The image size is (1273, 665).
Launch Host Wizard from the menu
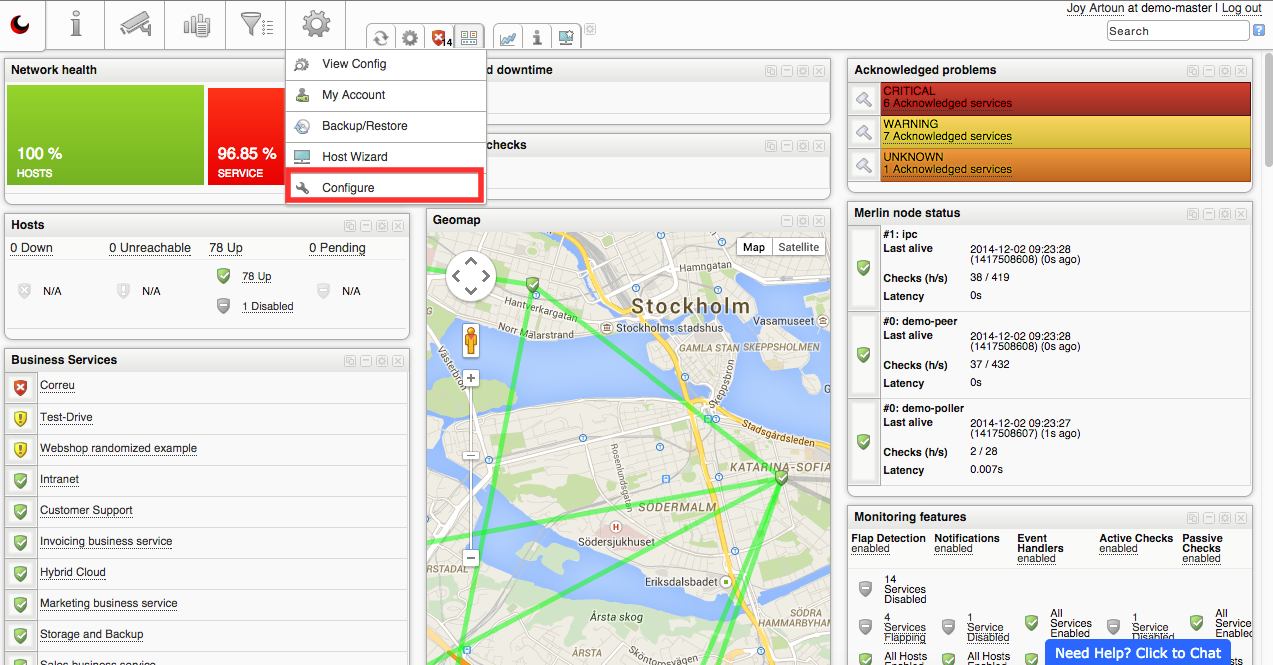(385, 157)
